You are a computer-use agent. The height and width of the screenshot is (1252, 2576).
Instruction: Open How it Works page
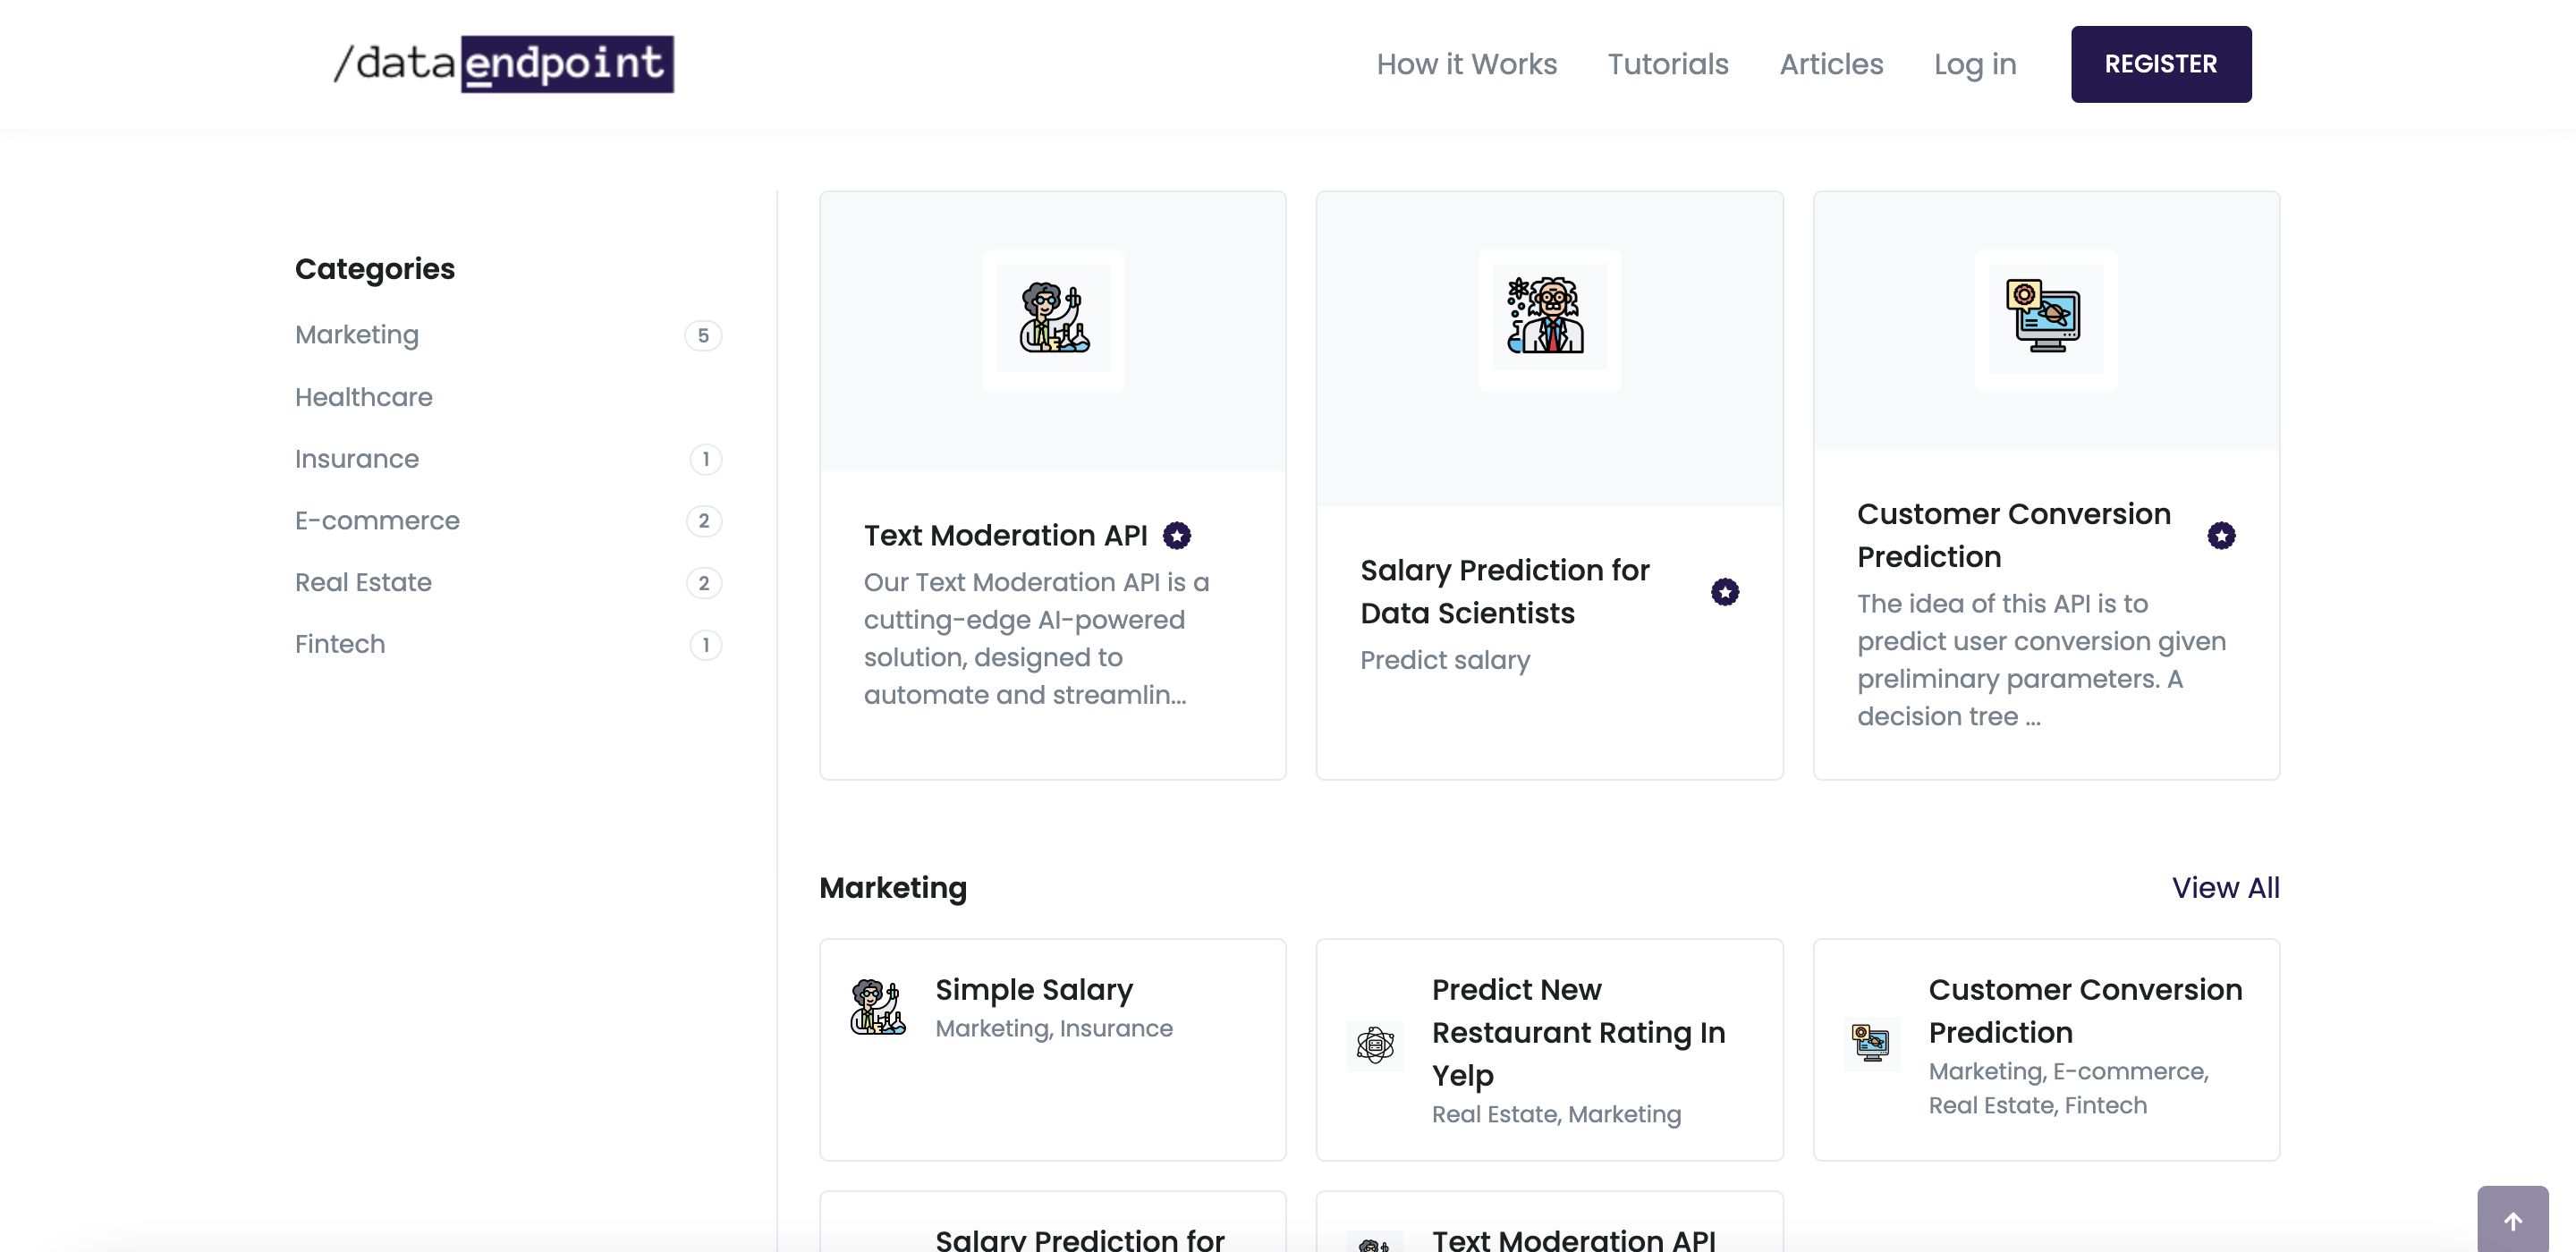click(1466, 64)
